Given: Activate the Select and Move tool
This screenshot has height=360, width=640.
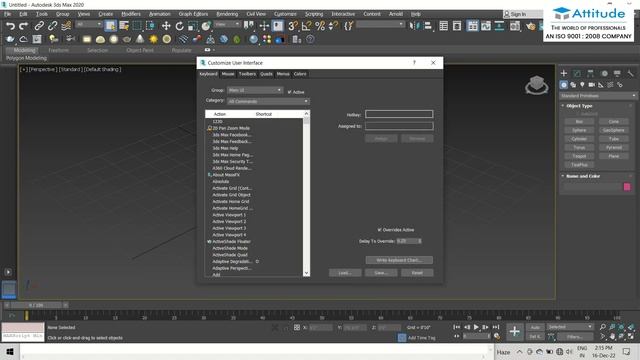Looking at the screenshot, I should (166, 26).
